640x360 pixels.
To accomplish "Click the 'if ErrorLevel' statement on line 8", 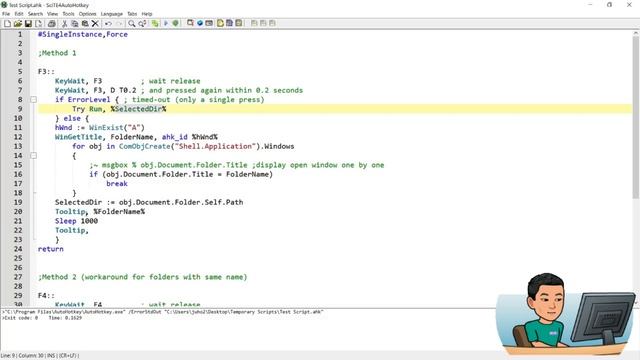I will pyautogui.click(x=82, y=100).
